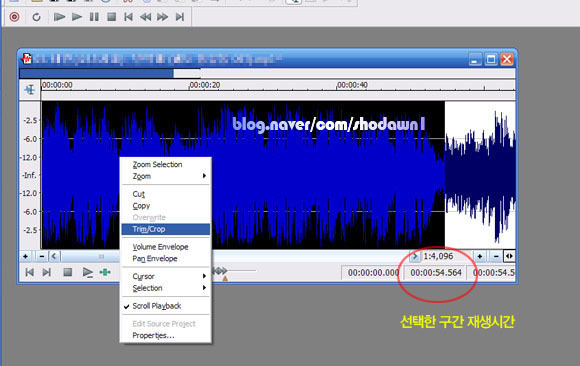Expand the Zoom submenu in the context menu
Screen dimensions: 580x366
(166, 176)
